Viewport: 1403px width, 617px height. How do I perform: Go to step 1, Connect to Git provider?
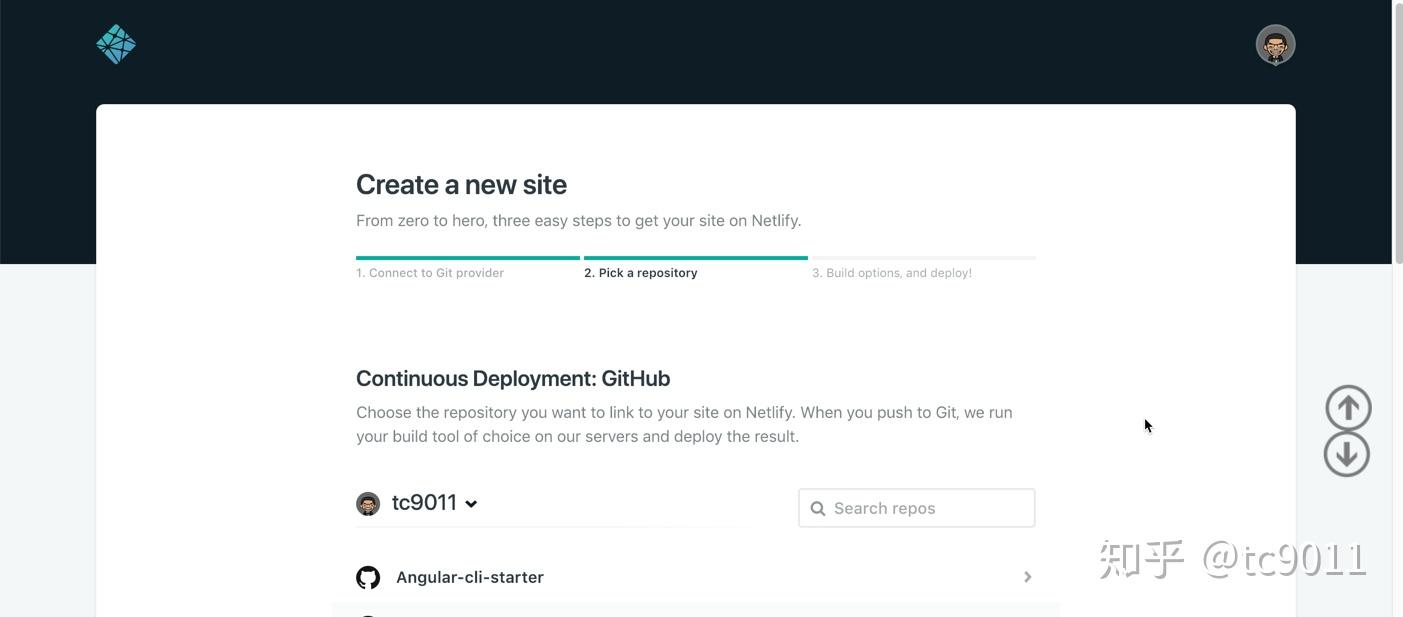430,273
